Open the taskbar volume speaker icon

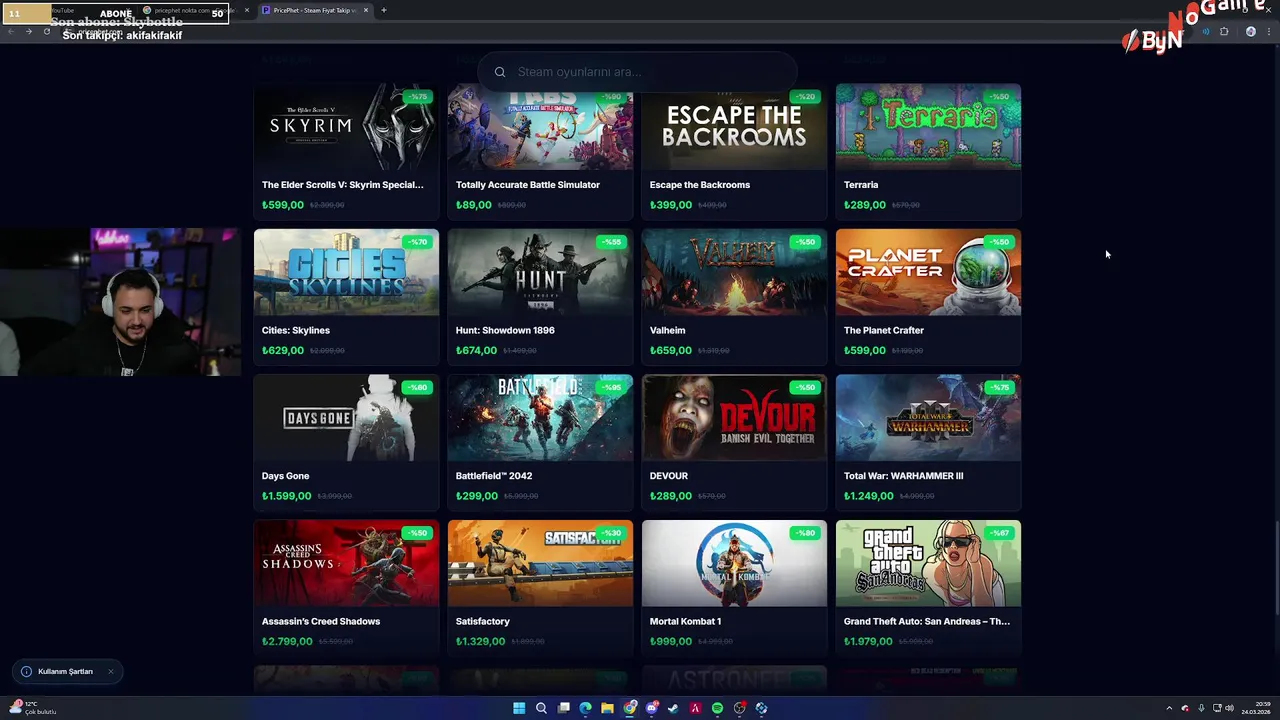(x=1229, y=708)
